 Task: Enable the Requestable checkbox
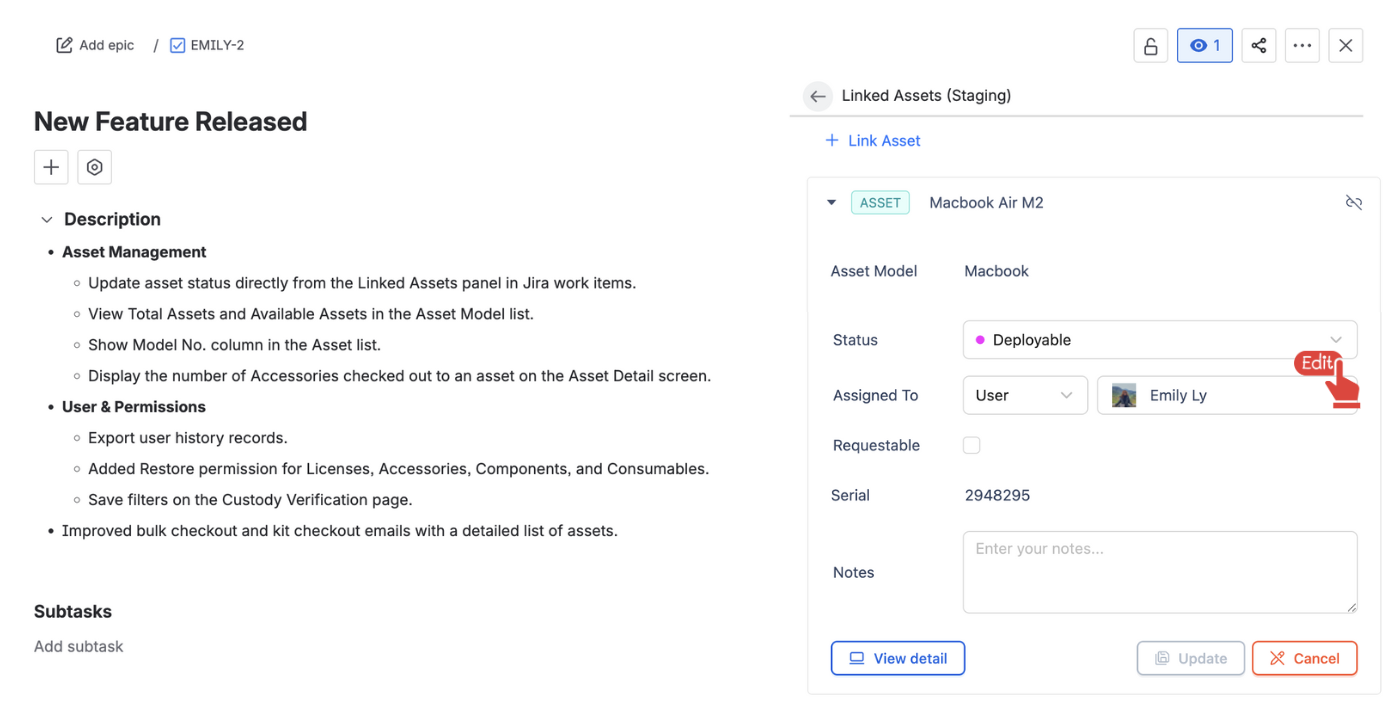click(971, 446)
